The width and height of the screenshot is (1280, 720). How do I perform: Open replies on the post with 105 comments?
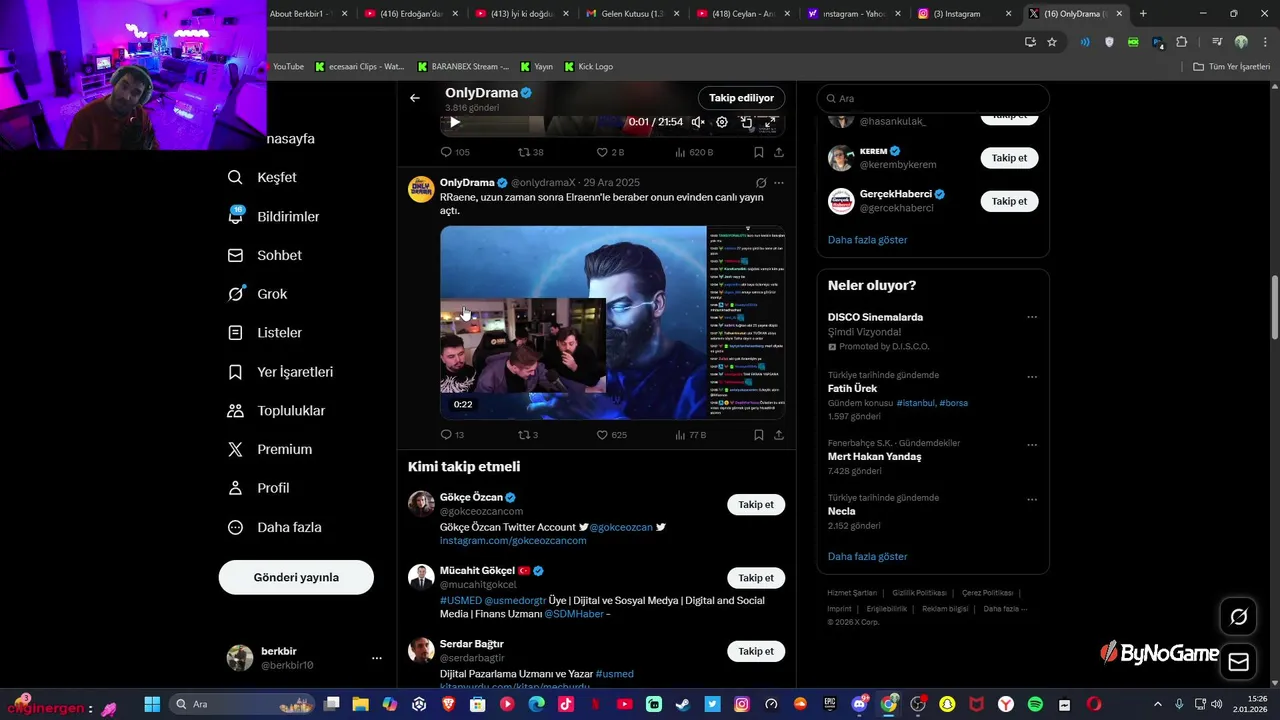tap(455, 152)
